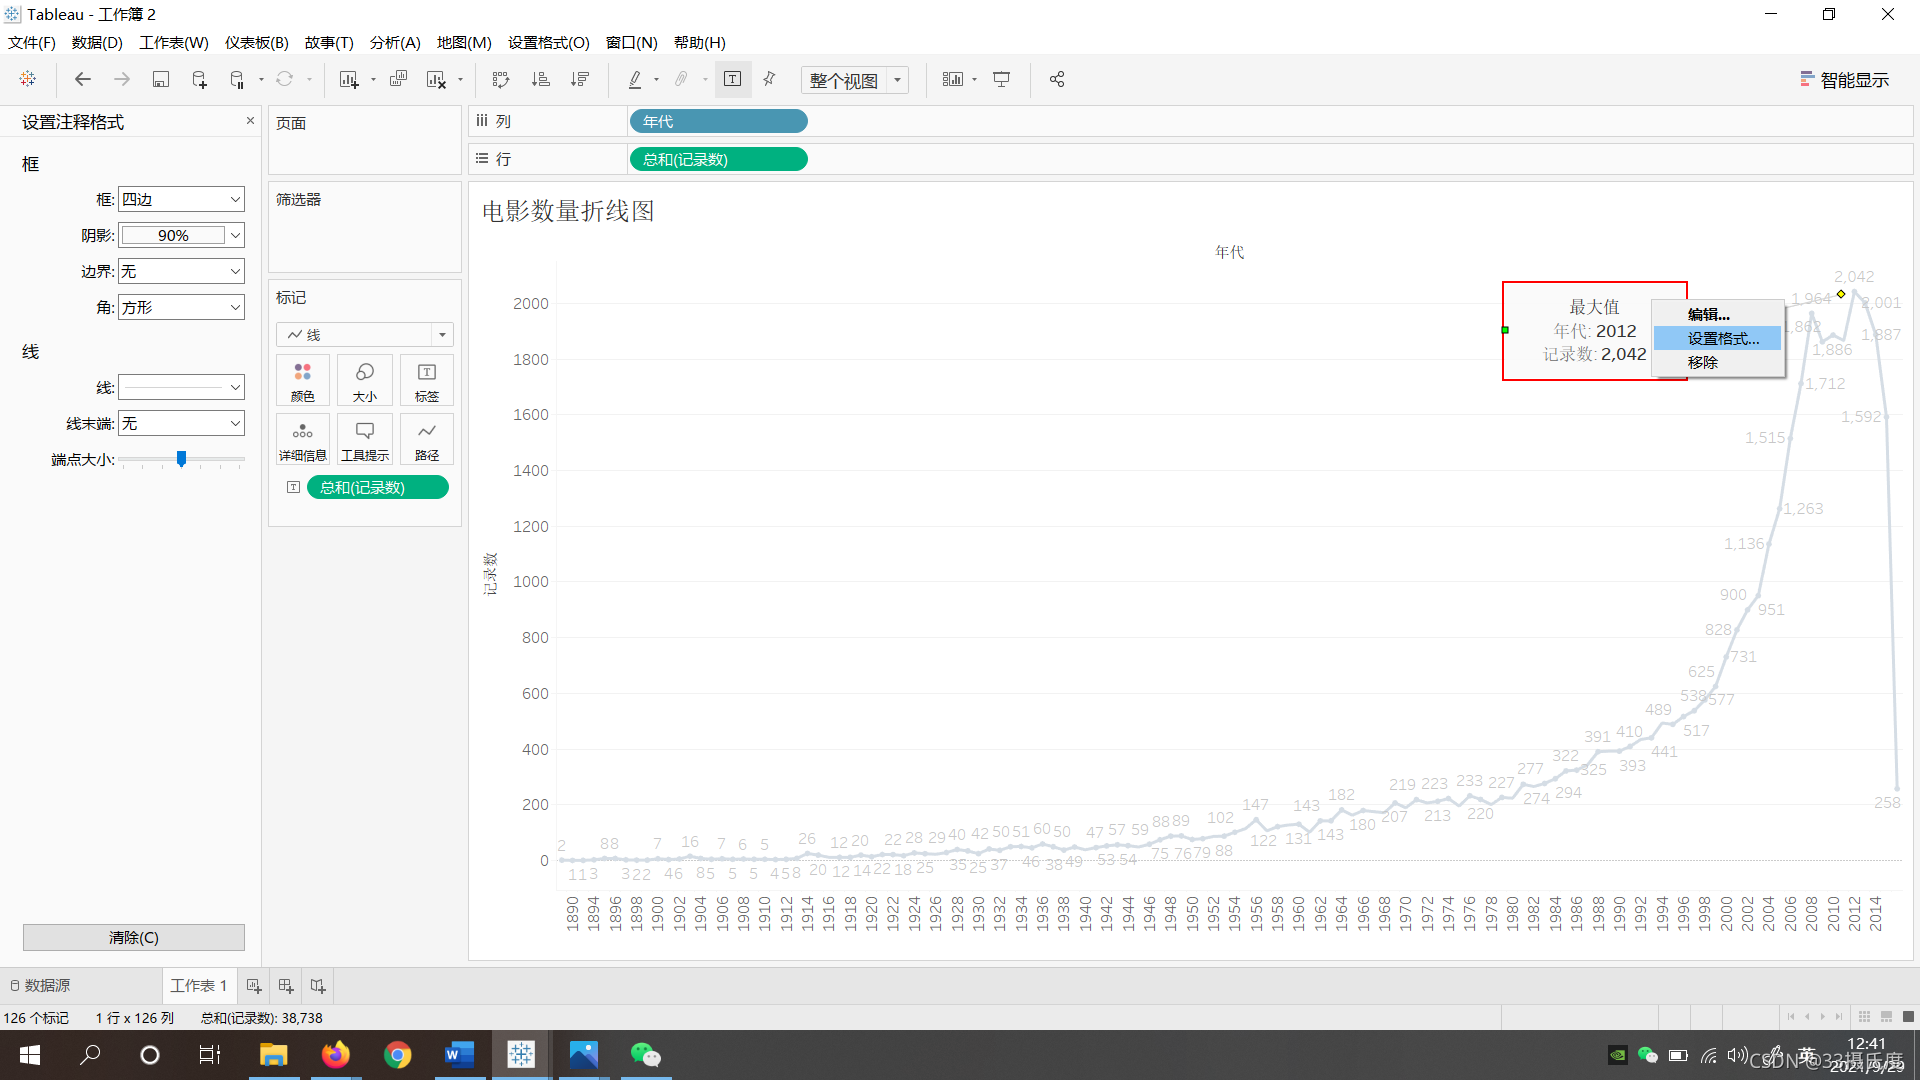This screenshot has width=1920, height=1080.
Task: Click the swap rows and columns icon
Action: 501,80
